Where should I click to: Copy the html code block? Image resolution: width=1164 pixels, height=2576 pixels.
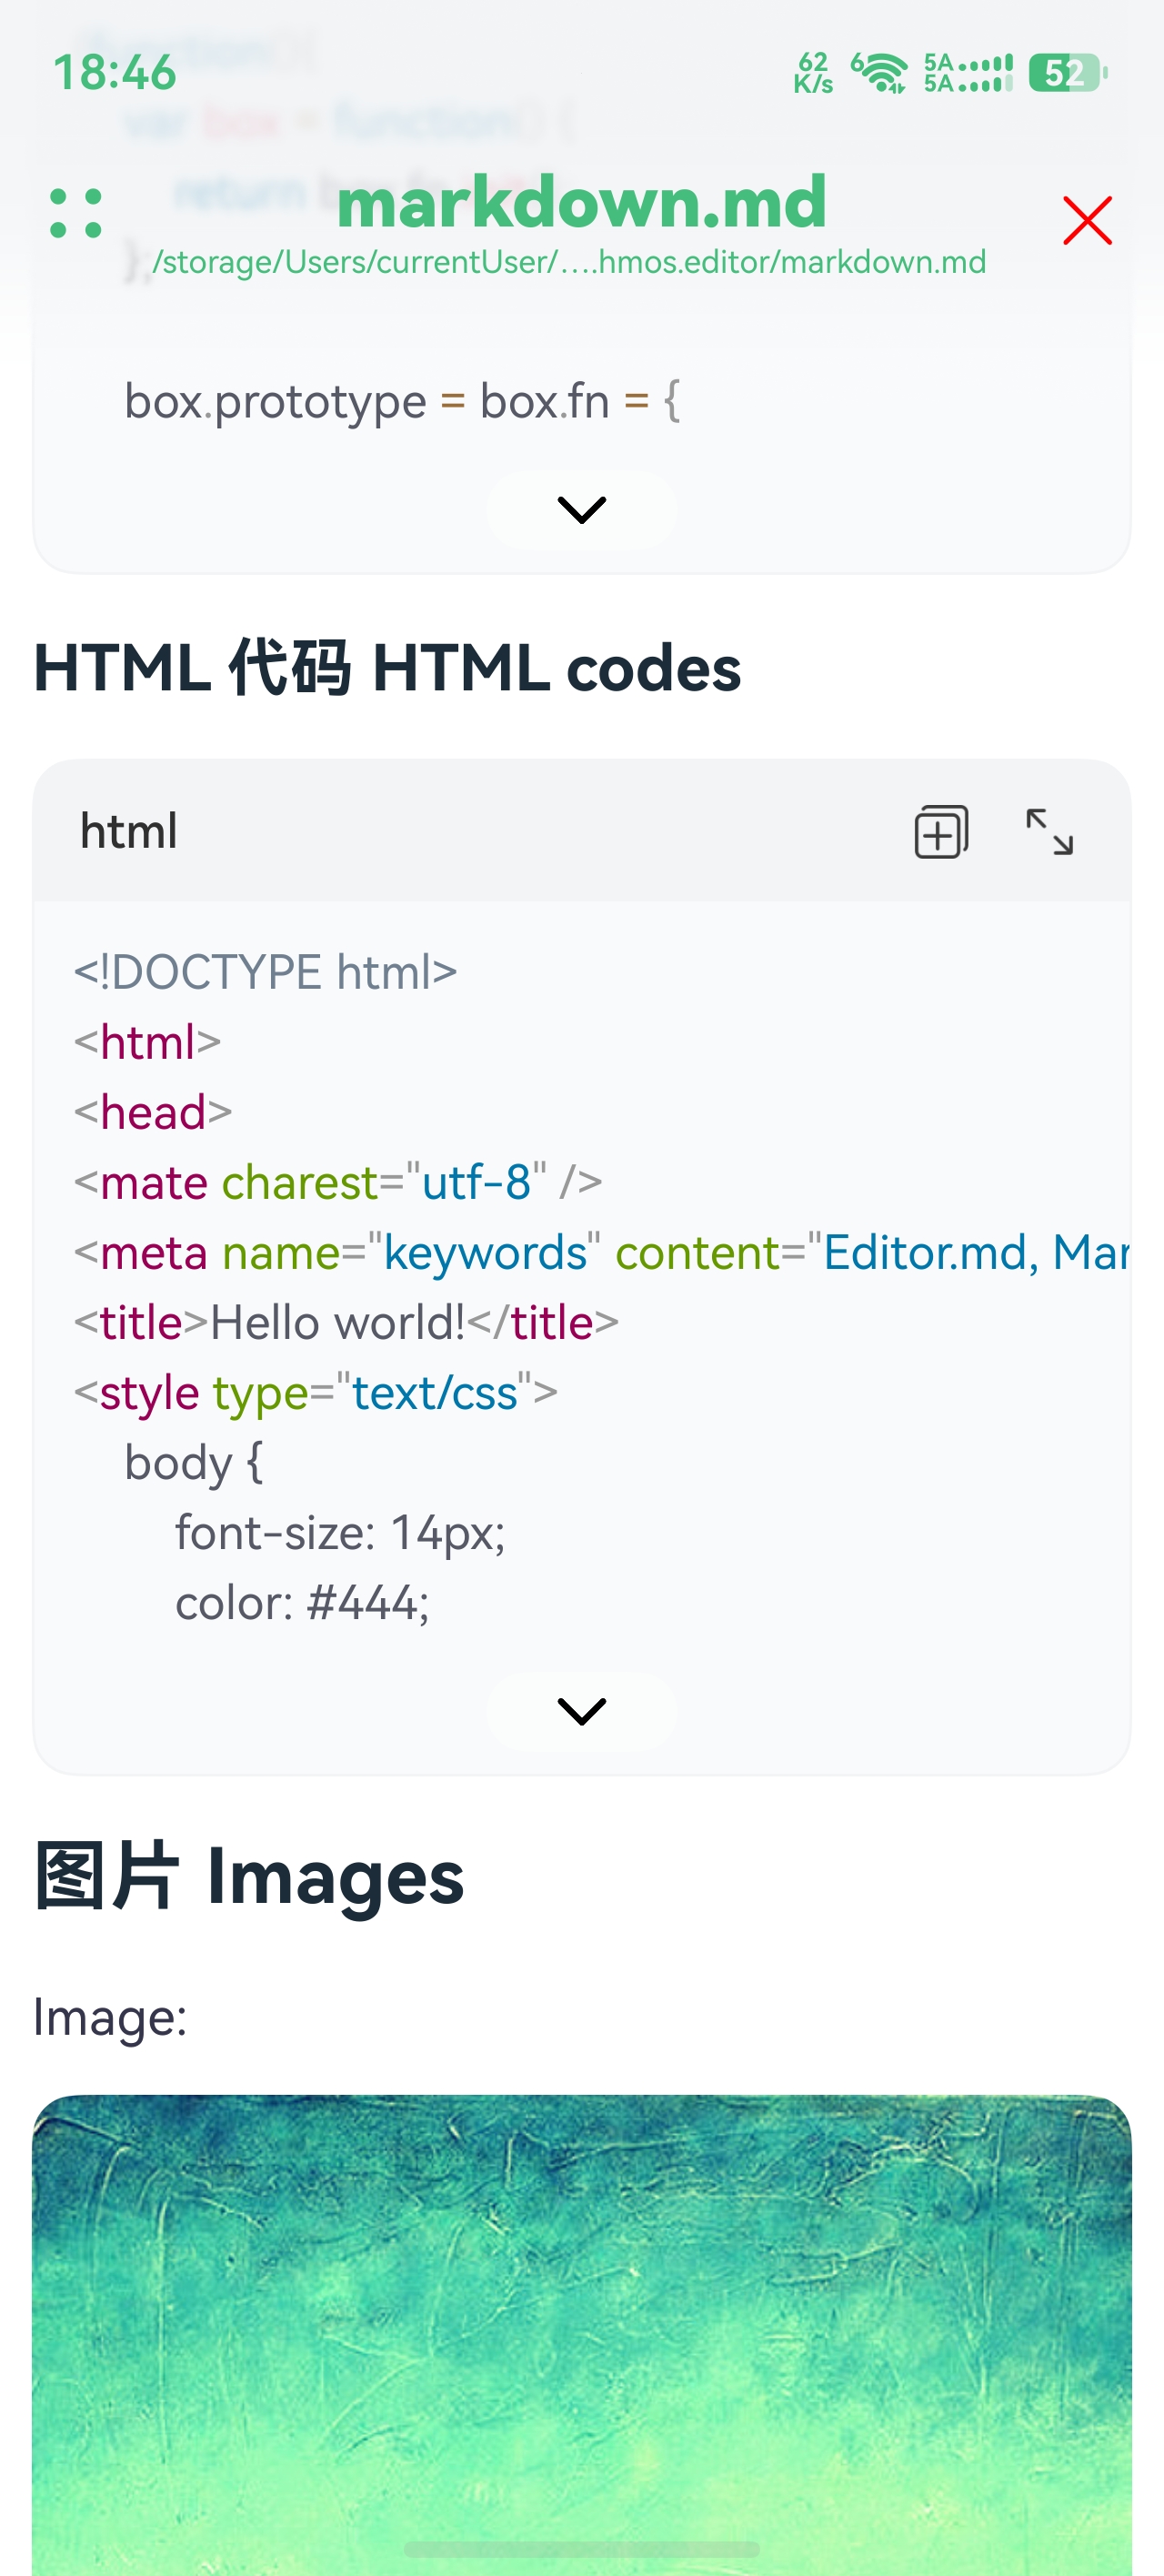tap(941, 832)
